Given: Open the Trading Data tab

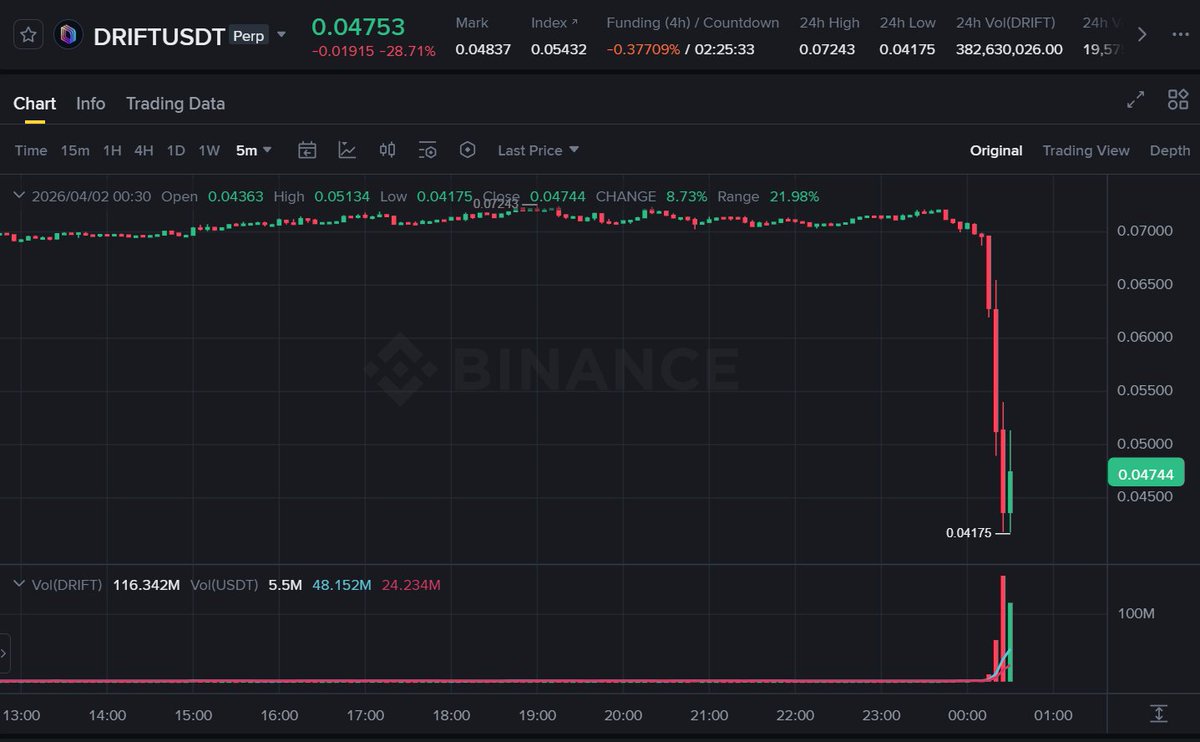Looking at the screenshot, I should coord(175,103).
